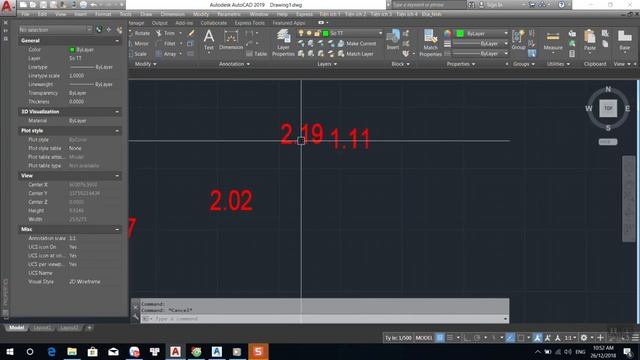The height and width of the screenshot is (360, 640).
Task: Click Make Current layer button
Action: 357,43
